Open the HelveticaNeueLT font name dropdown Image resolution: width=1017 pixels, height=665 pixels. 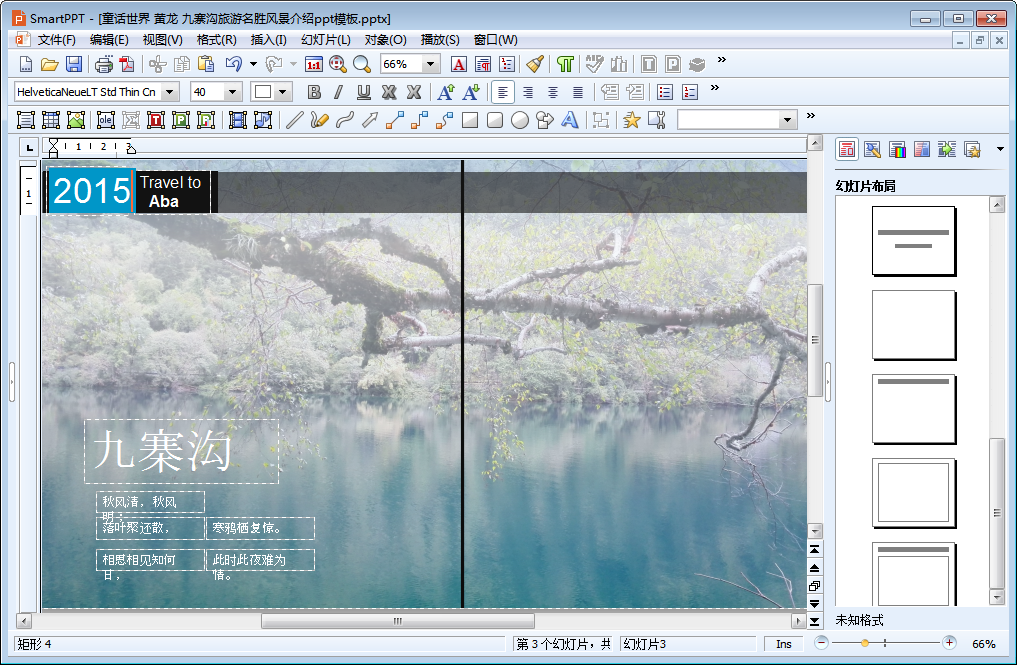[170, 92]
